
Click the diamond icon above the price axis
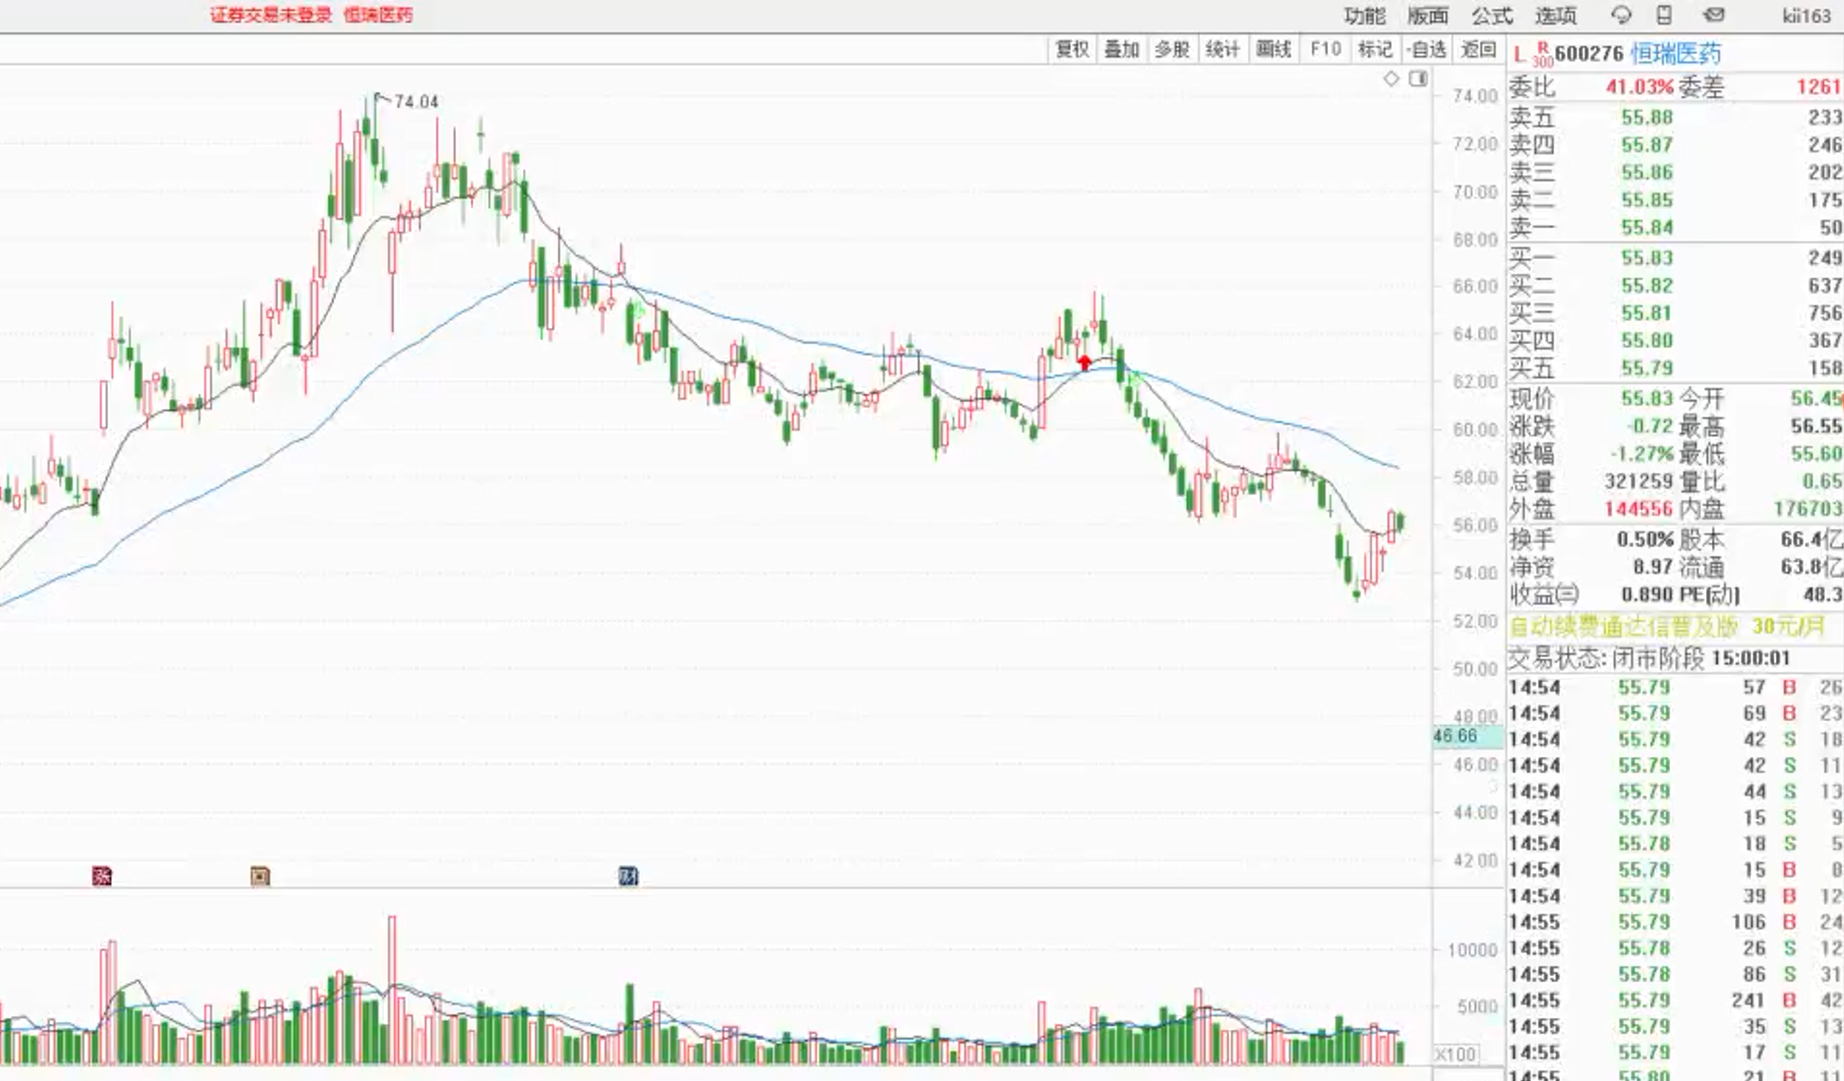tap(1391, 79)
